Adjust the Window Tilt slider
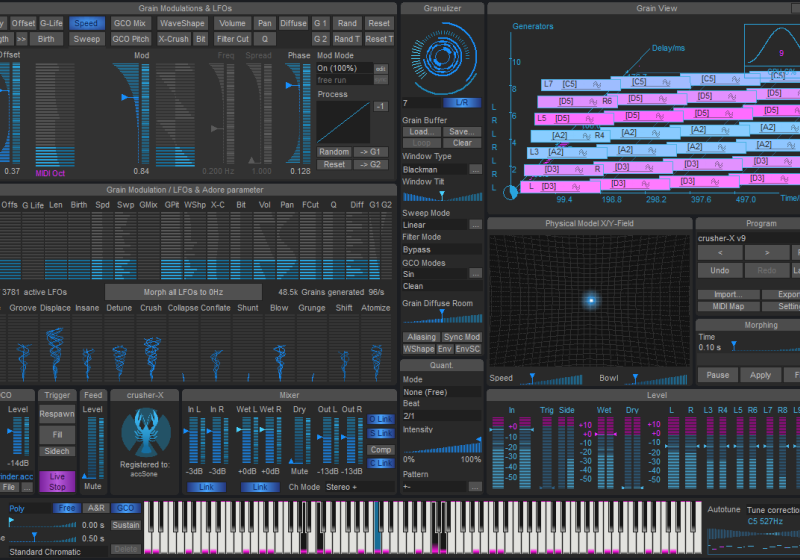Viewport: 800px width, 560px height. 441,195
